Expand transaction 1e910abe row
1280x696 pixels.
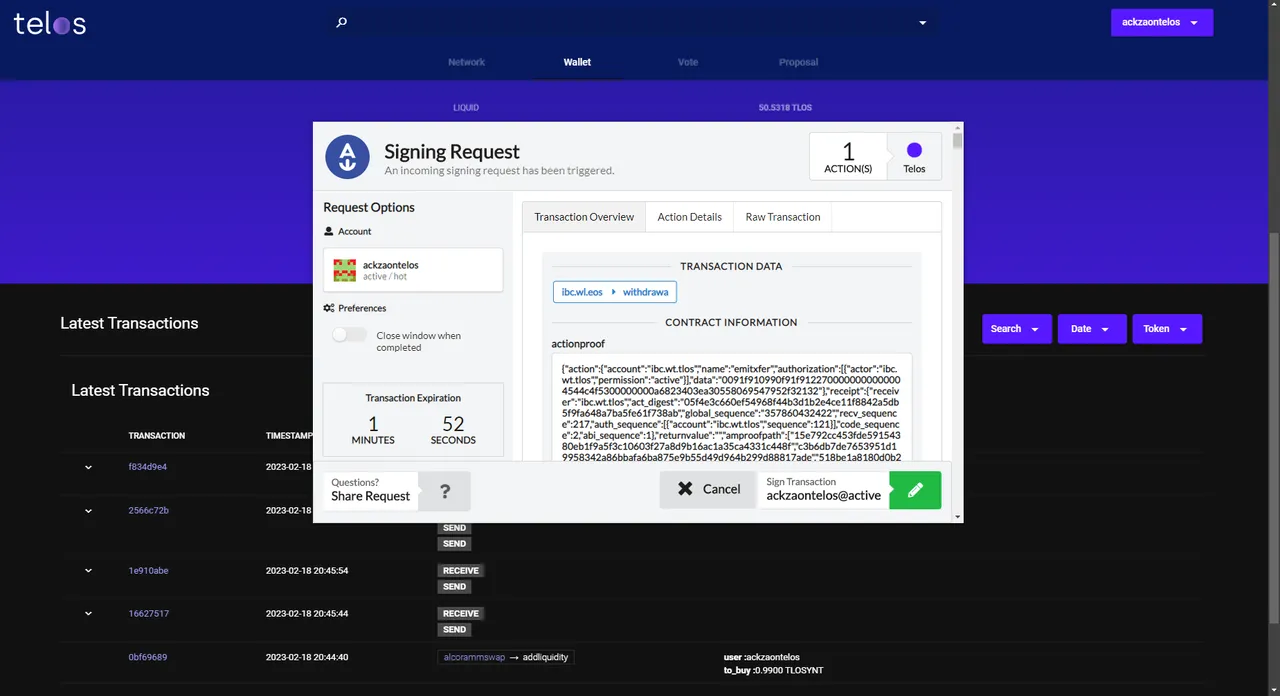tap(88, 571)
